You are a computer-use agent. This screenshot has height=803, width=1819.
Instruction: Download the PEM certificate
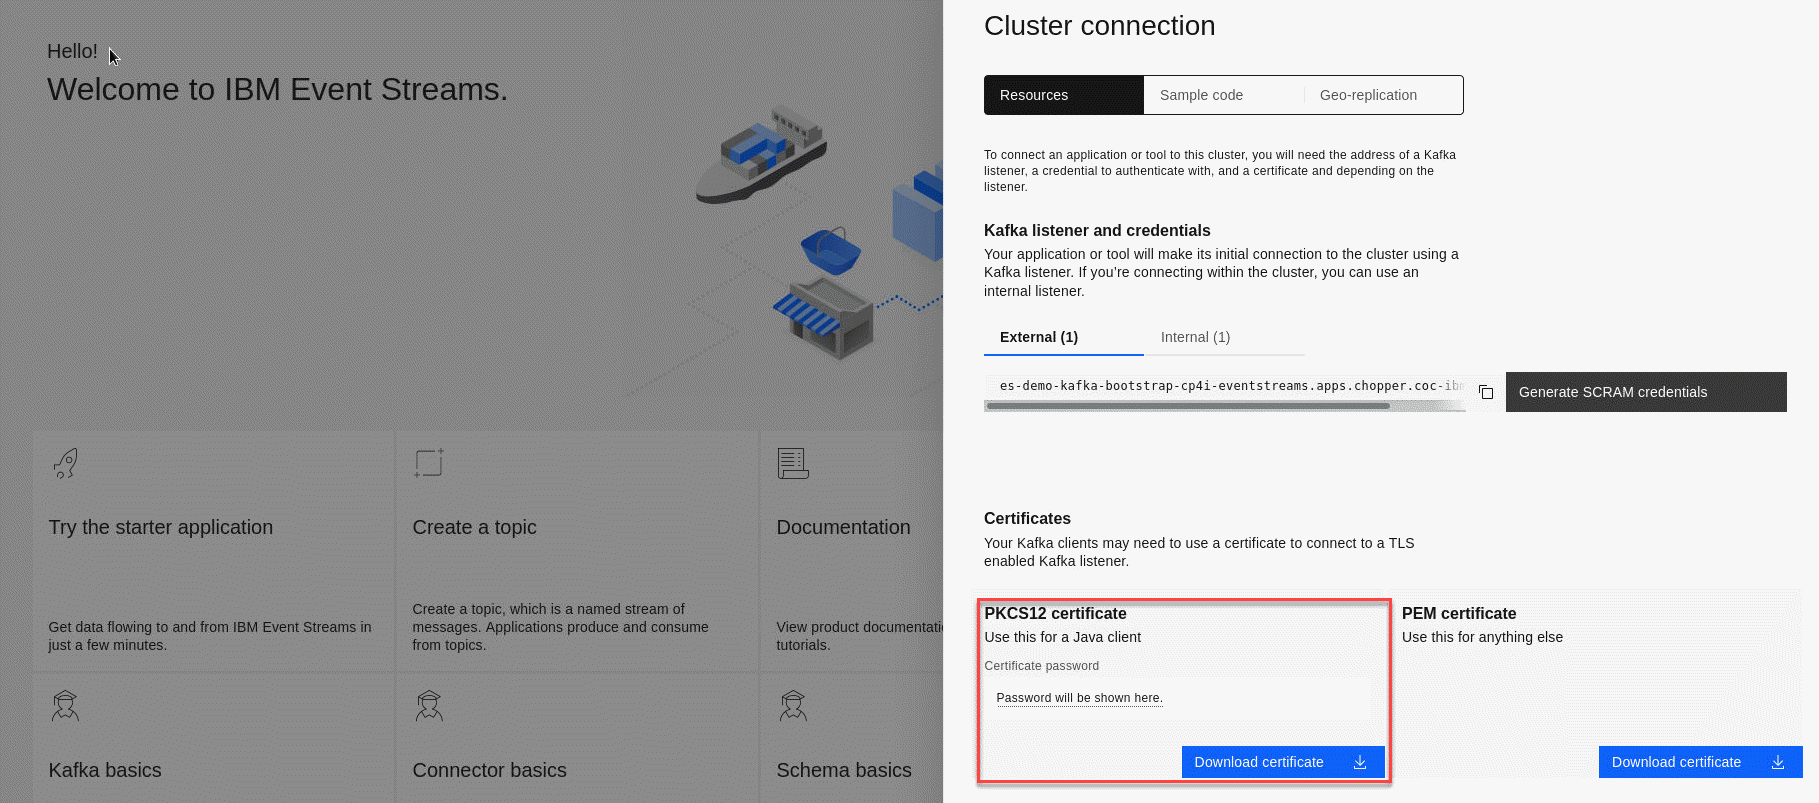pyautogui.click(x=1677, y=762)
